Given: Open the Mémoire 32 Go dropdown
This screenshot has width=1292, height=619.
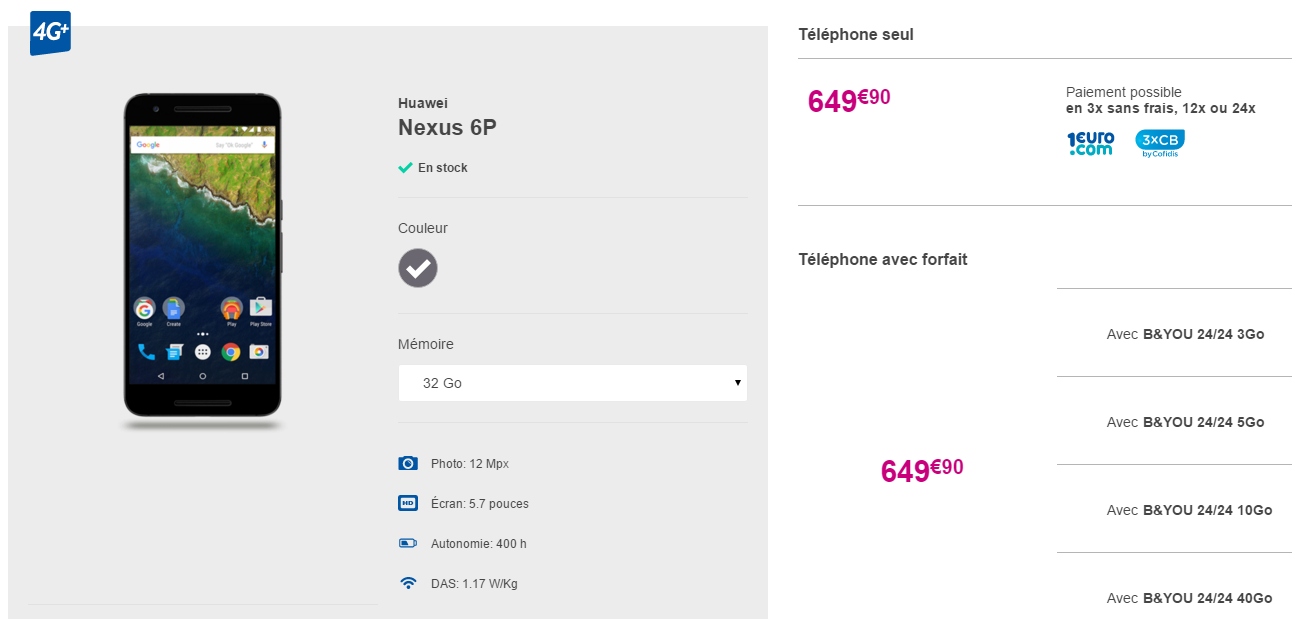Looking at the screenshot, I should [x=572, y=383].
